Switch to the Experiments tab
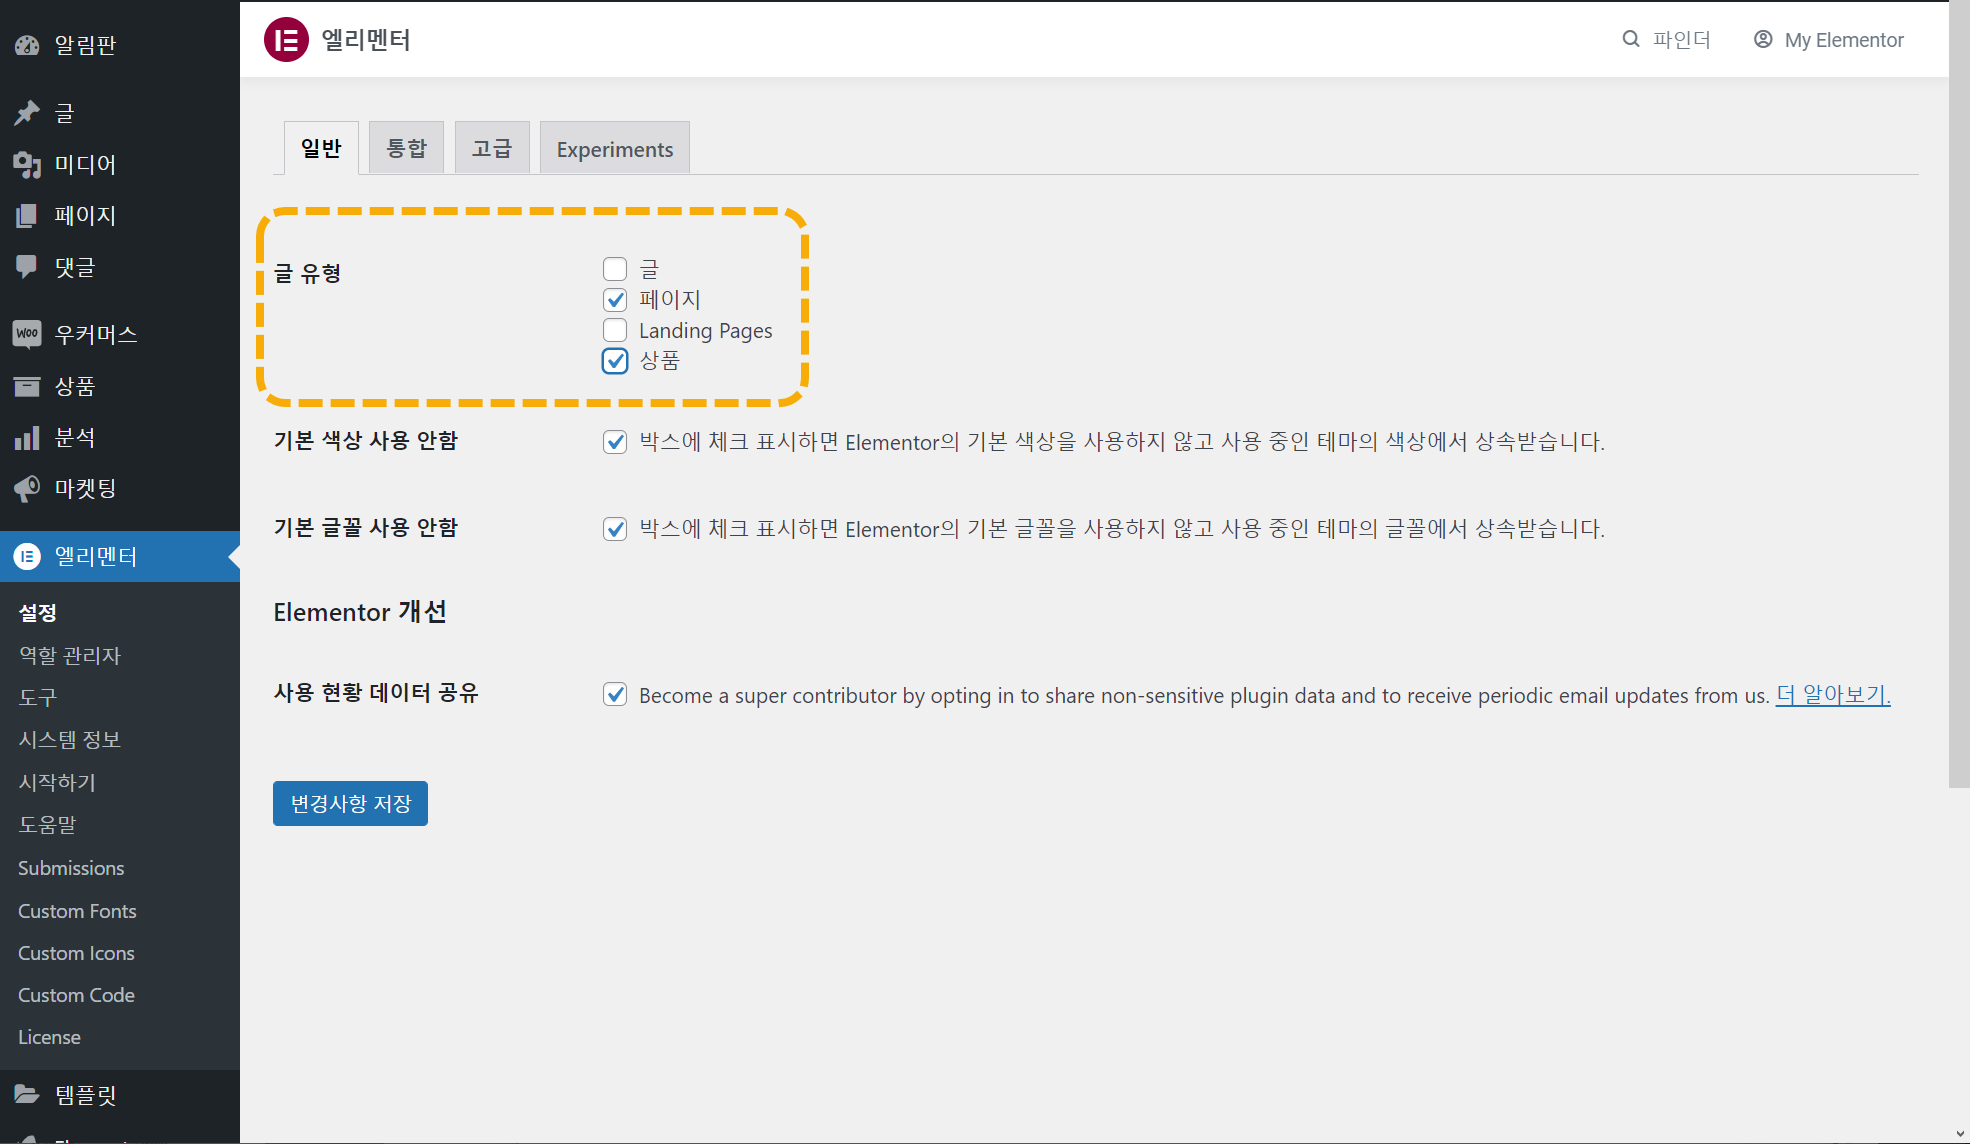The width and height of the screenshot is (1970, 1144). point(614,148)
